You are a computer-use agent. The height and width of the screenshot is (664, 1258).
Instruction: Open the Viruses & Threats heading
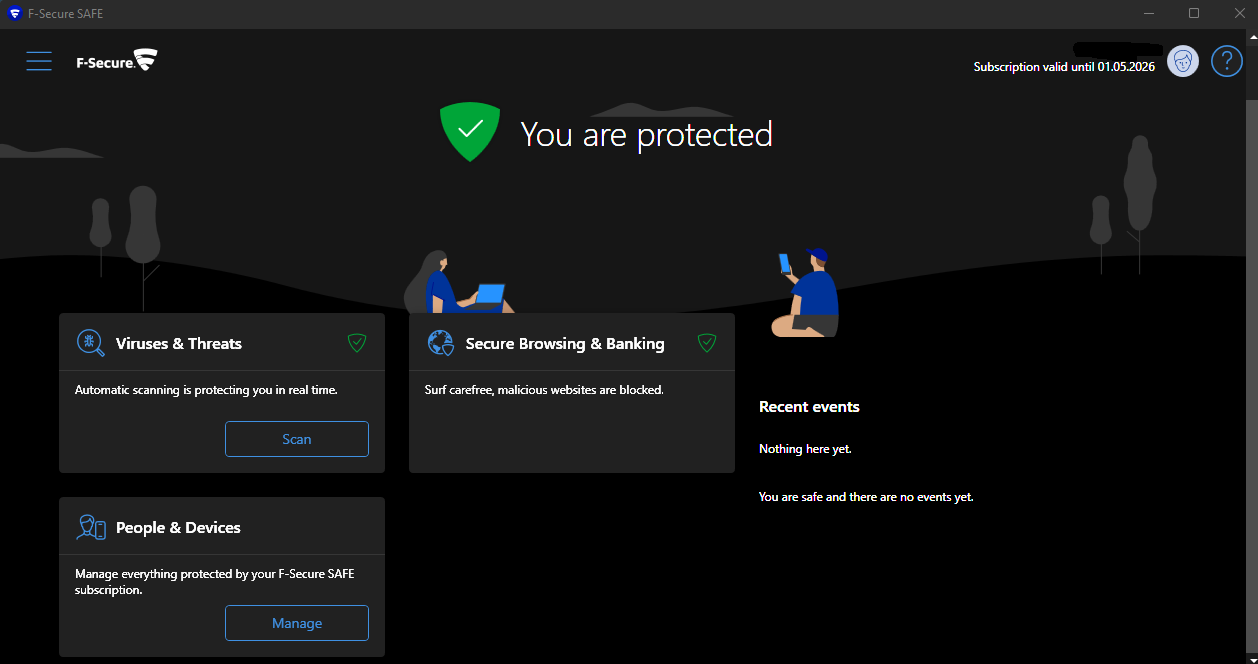pos(179,343)
